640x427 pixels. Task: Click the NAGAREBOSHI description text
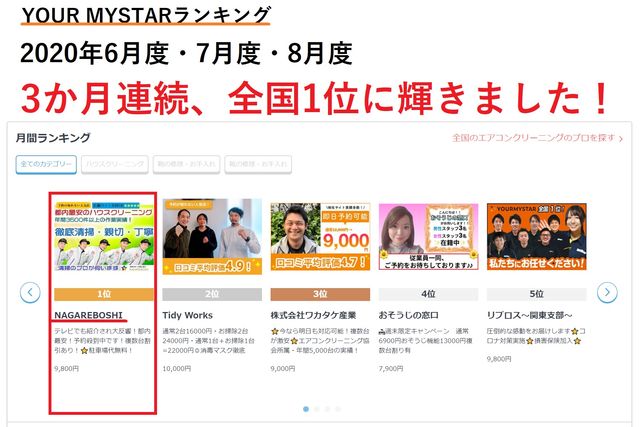103,340
